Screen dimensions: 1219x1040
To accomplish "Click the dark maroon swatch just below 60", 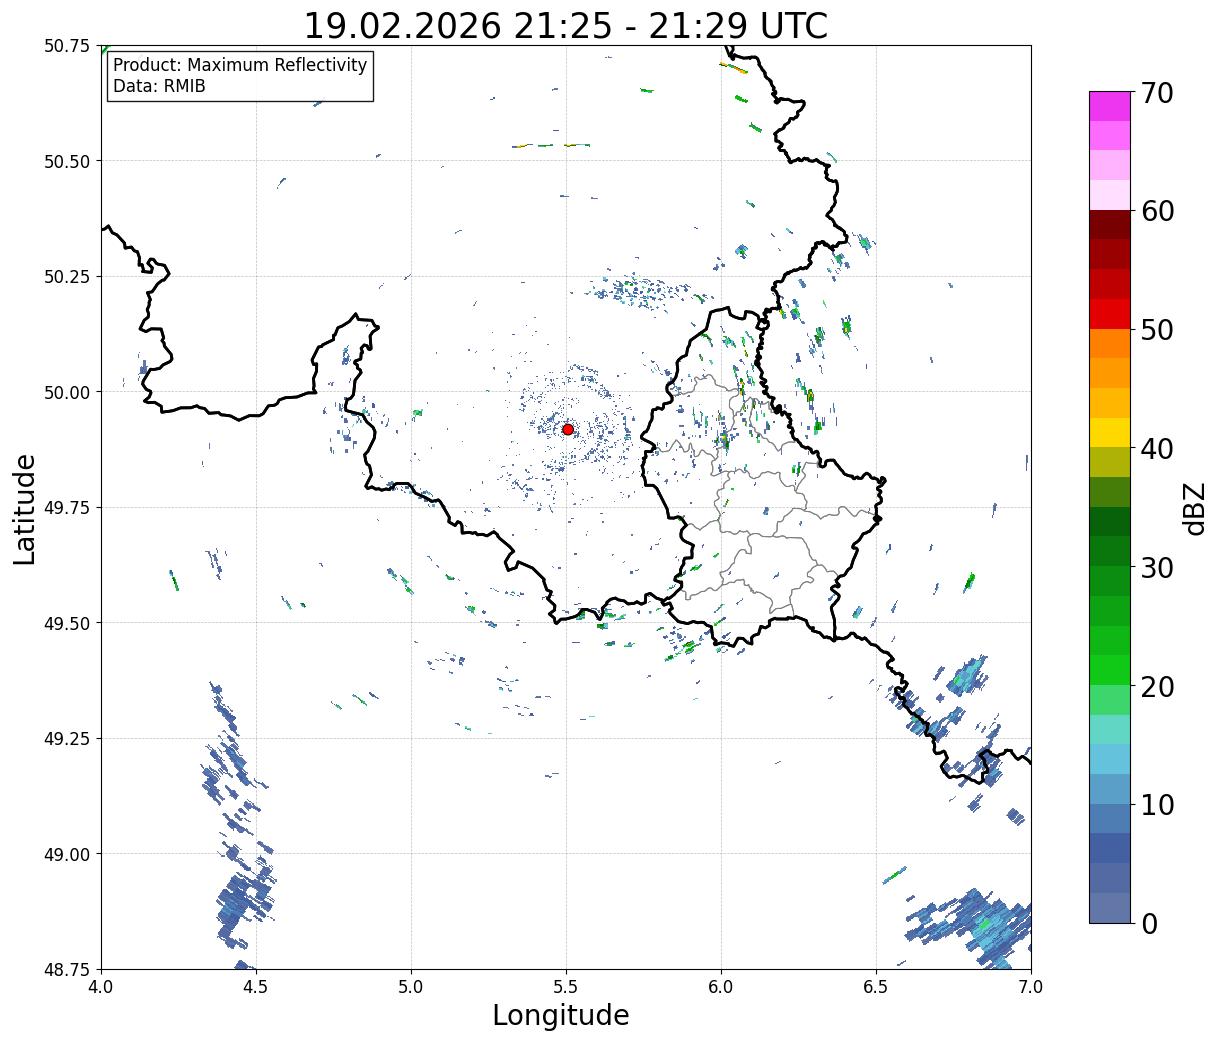I will pyautogui.click(x=1110, y=225).
